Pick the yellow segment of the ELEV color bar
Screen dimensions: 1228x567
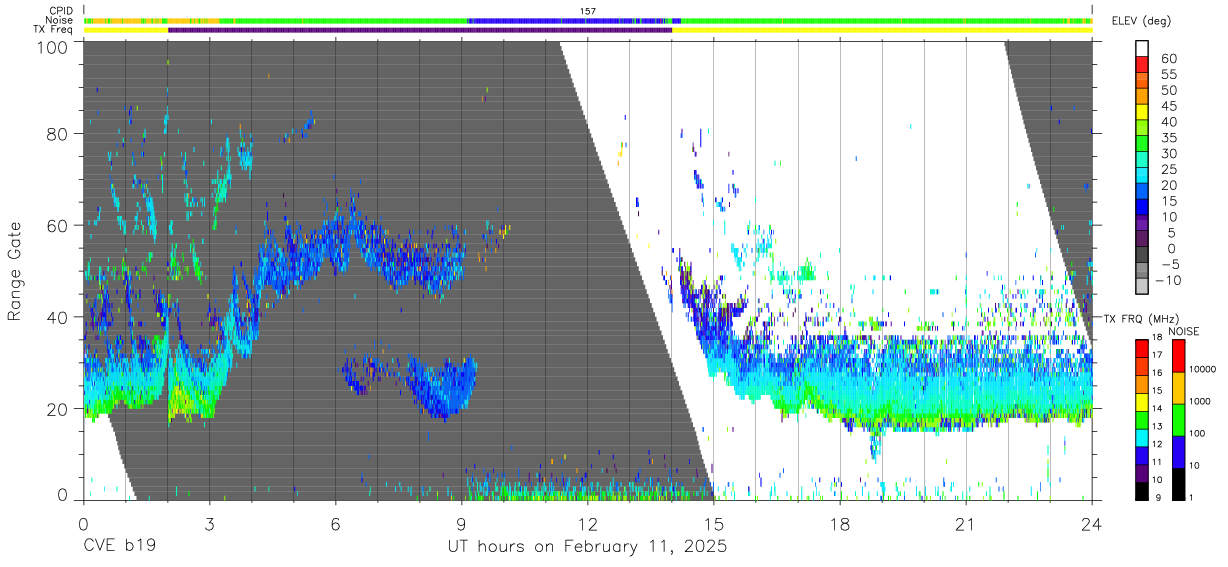pyautogui.click(x=1143, y=111)
